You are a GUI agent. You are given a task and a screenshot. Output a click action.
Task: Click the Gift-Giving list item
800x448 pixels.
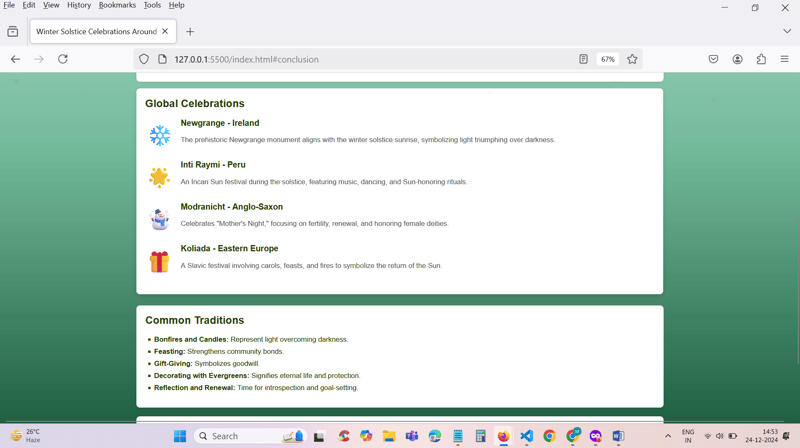tap(207, 364)
